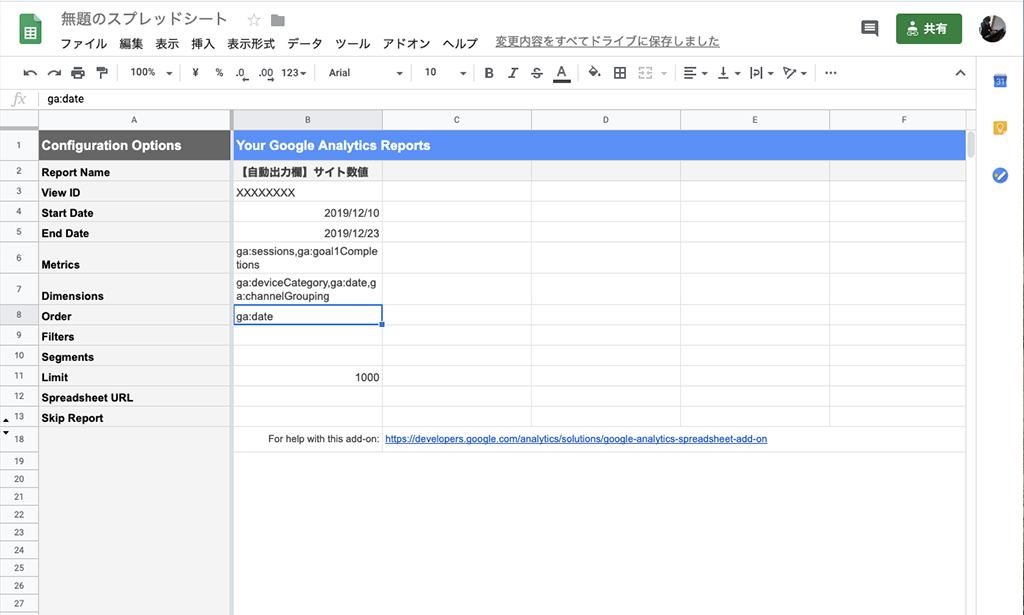1024x615 pixels.
Task: Rename the 無題のスプレッドシート title
Action: coord(144,19)
